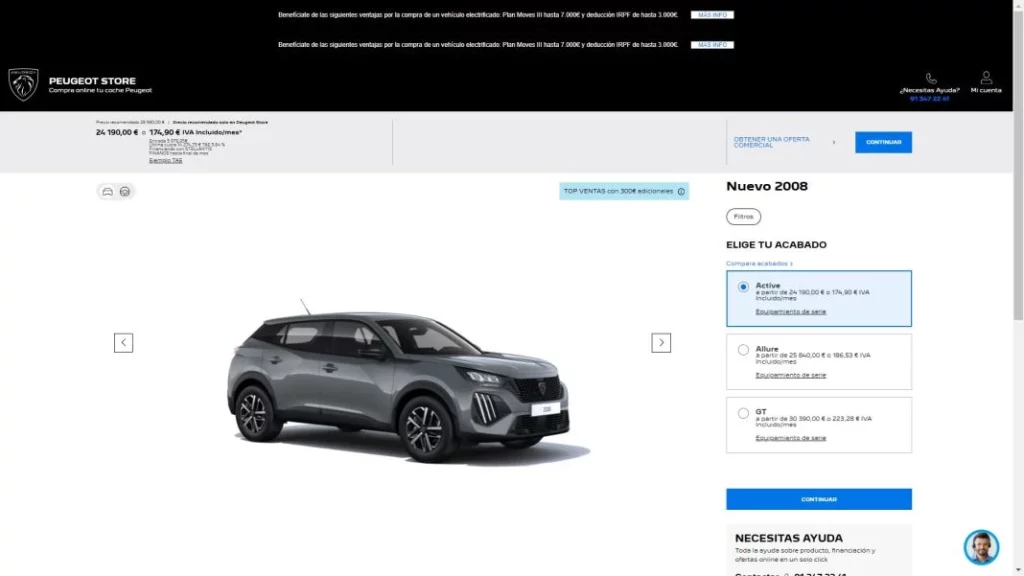Call help phone number 91 347 22 41
The image size is (1024, 576).
pos(929,99)
